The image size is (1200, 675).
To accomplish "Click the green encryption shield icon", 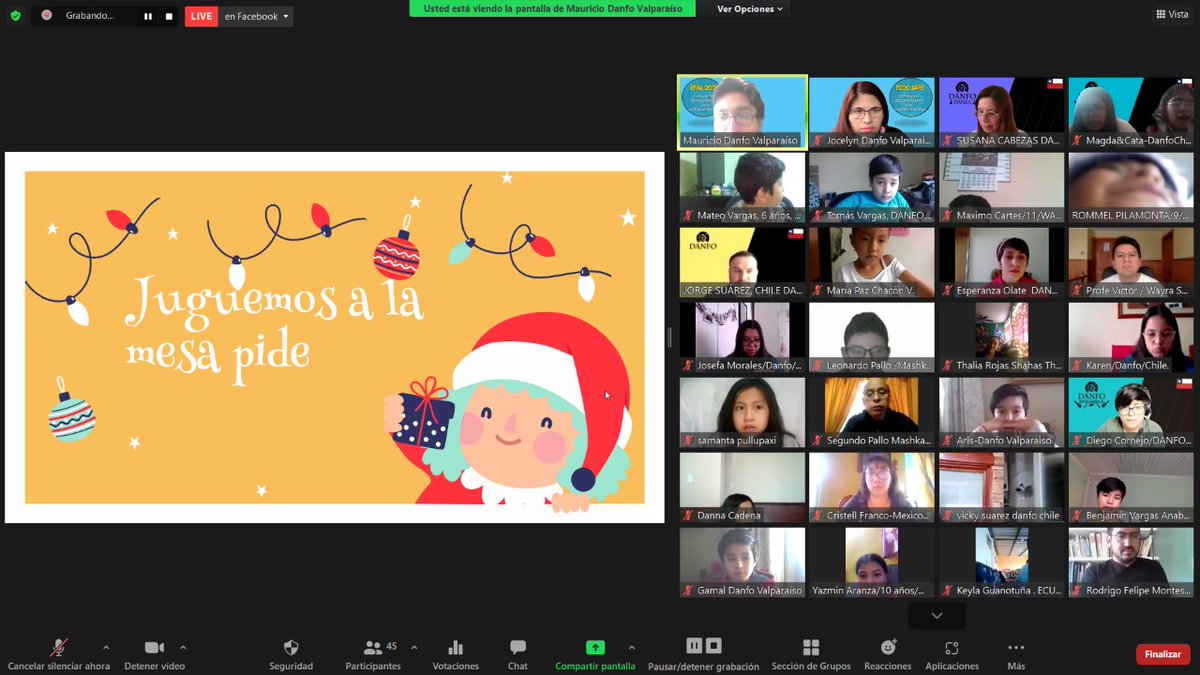I will 15,16.
